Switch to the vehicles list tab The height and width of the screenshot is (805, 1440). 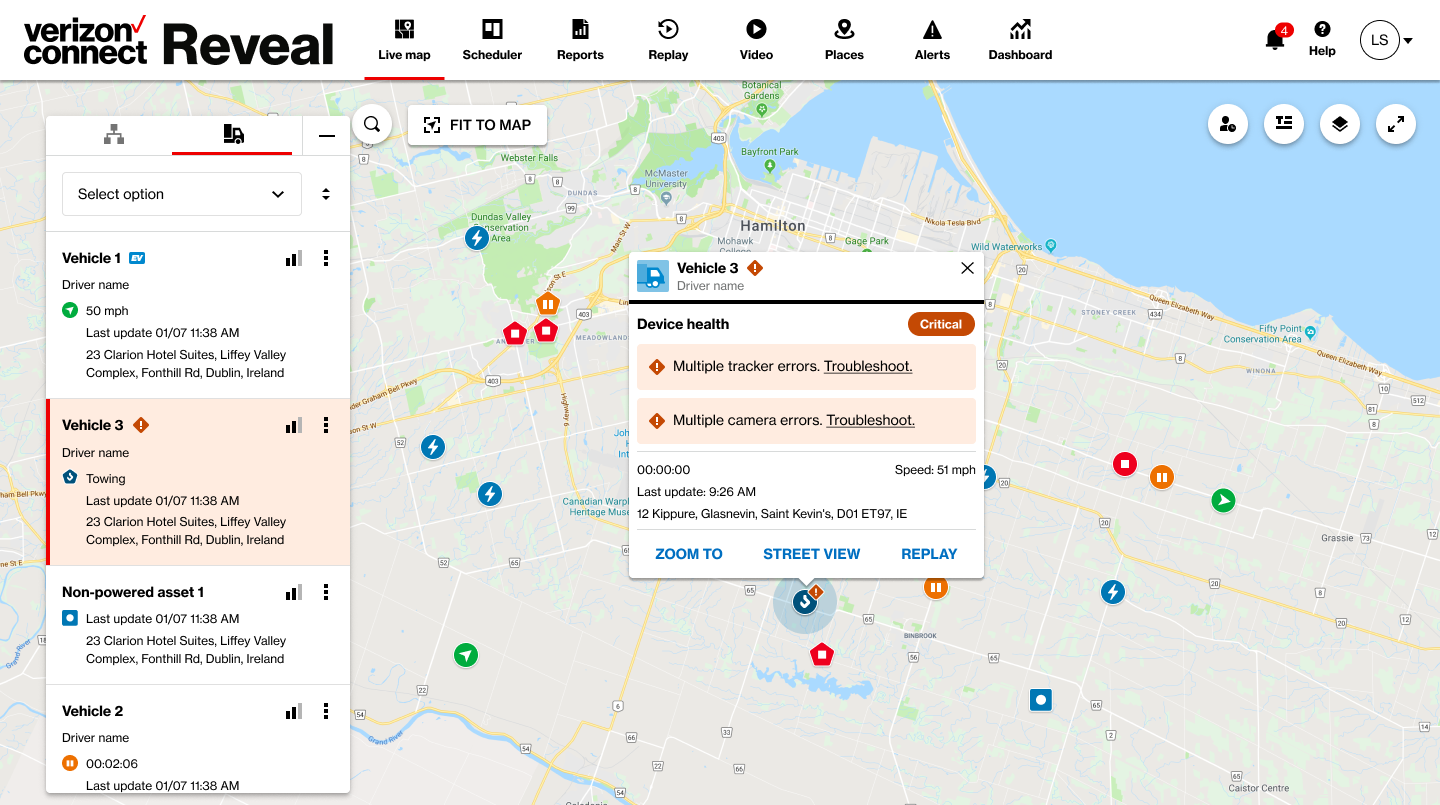click(233, 135)
